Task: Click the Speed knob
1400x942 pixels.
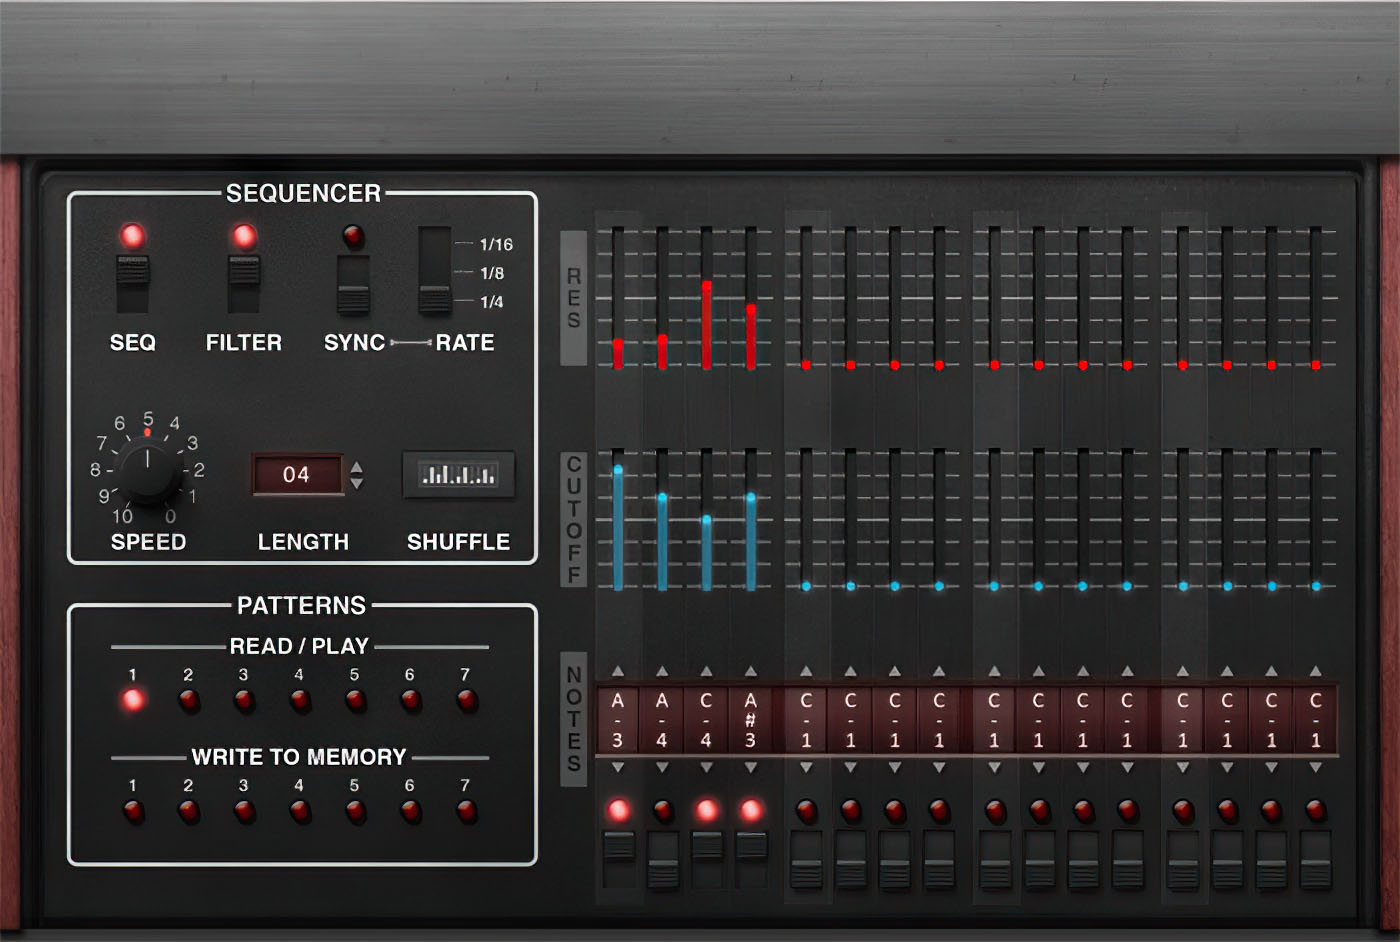Action: click(x=148, y=473)
